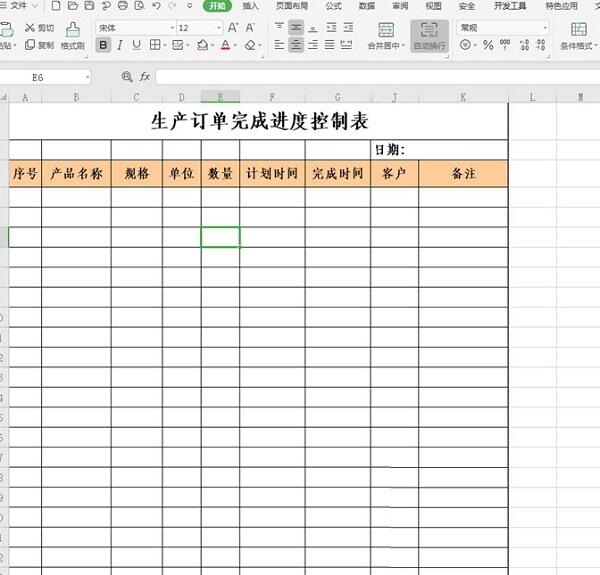This screenshot has height=575, width=600.
Task: Toggle Underline formatting
Action: [137, 45]
